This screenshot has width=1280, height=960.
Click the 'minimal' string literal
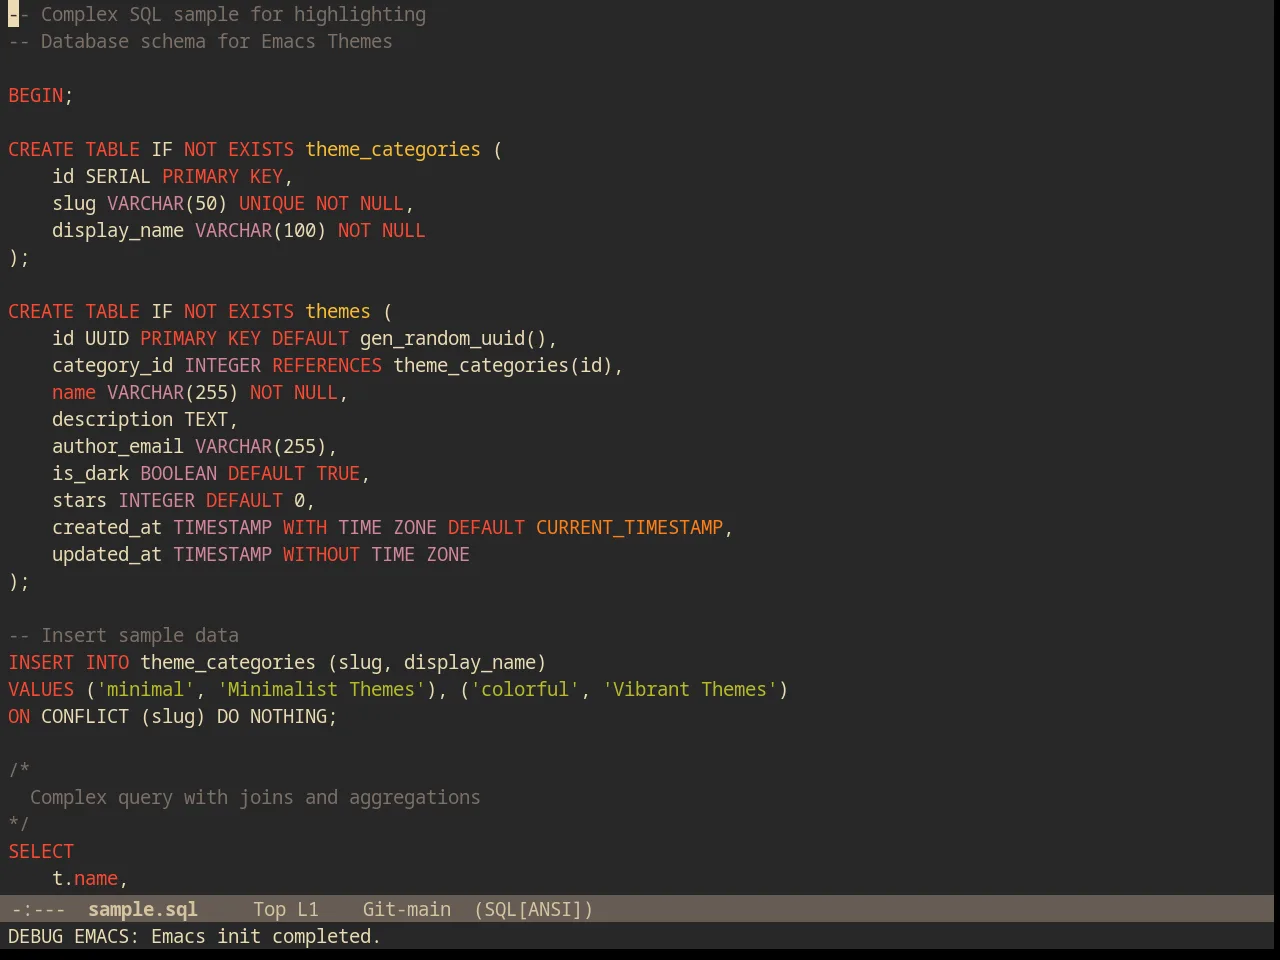click(146, 689)
